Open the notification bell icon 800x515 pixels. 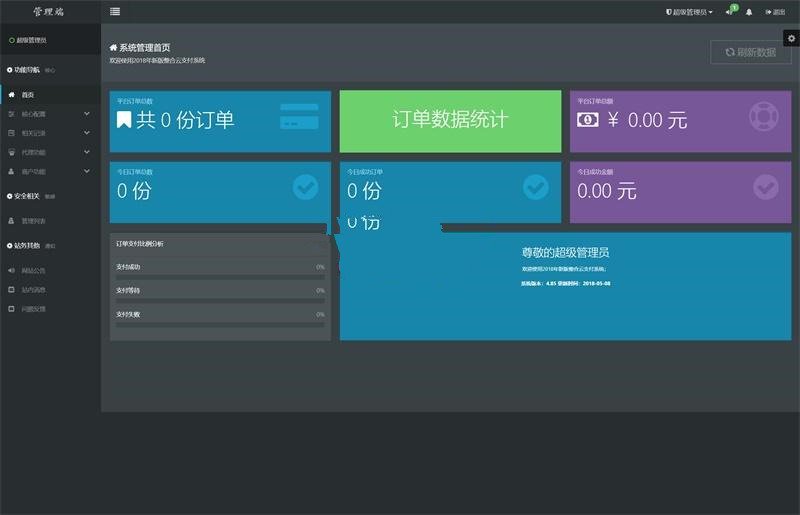(748, 12)
